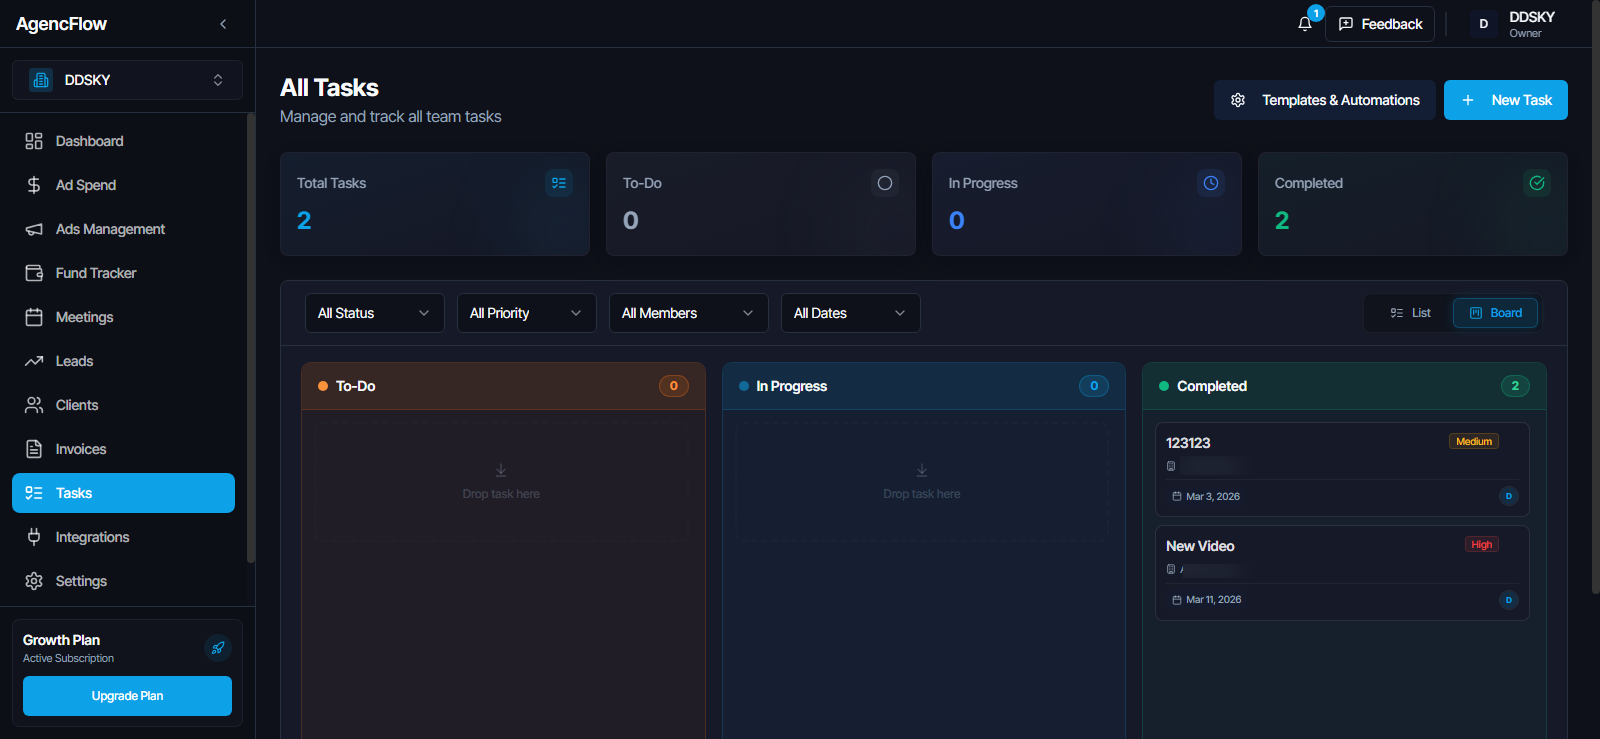Click the page vertical scrollbar
The height and width of the screenshot is (739, 1600).
[1595, 300]
